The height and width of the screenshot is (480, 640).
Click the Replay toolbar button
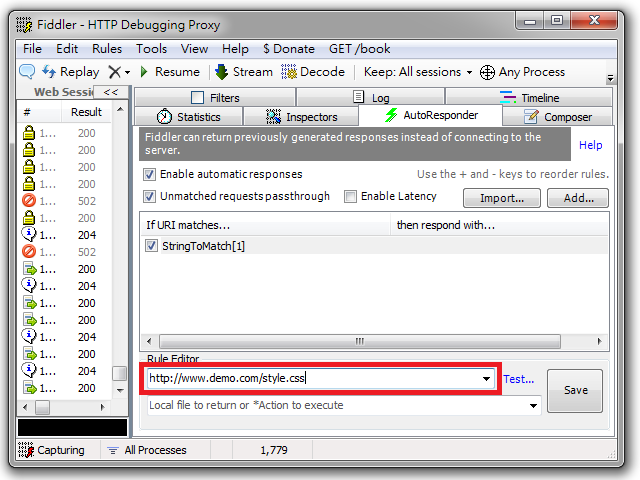71,72
